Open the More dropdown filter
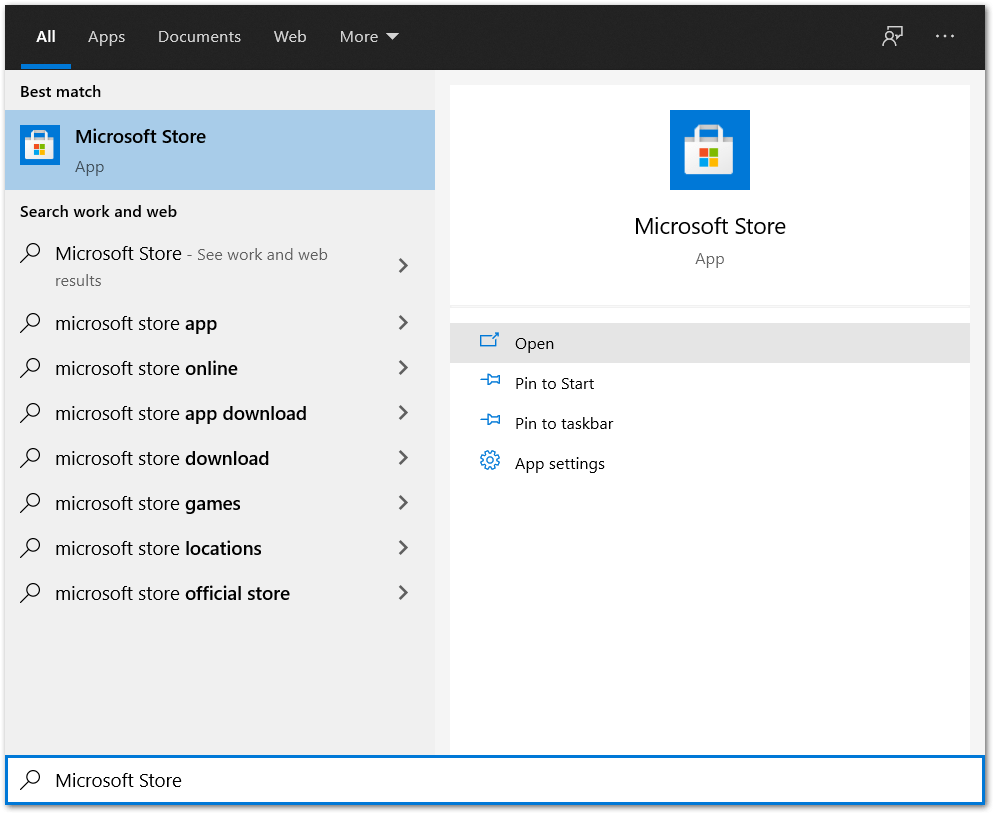This screenshot has height=814, width=994. click(x=369, y=37)
